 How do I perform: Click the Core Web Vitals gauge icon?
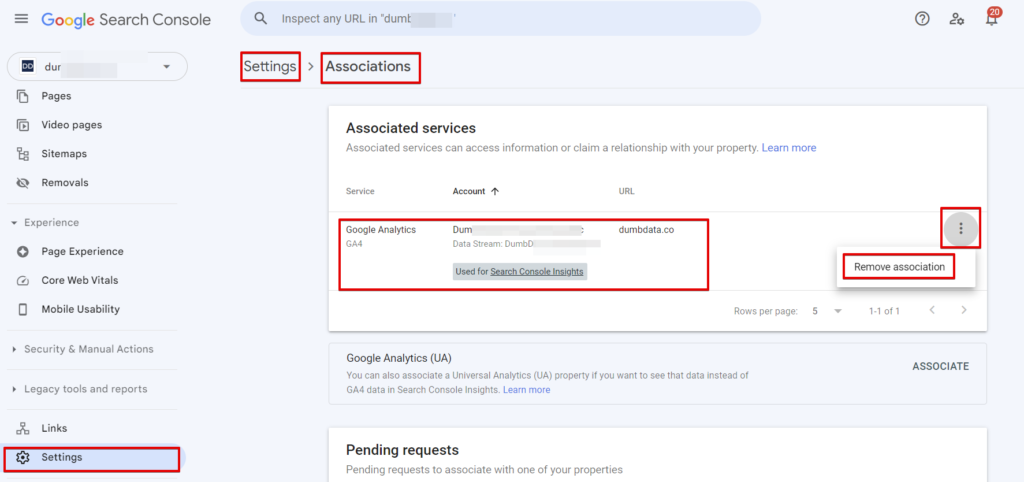click(x=23, y=281)
